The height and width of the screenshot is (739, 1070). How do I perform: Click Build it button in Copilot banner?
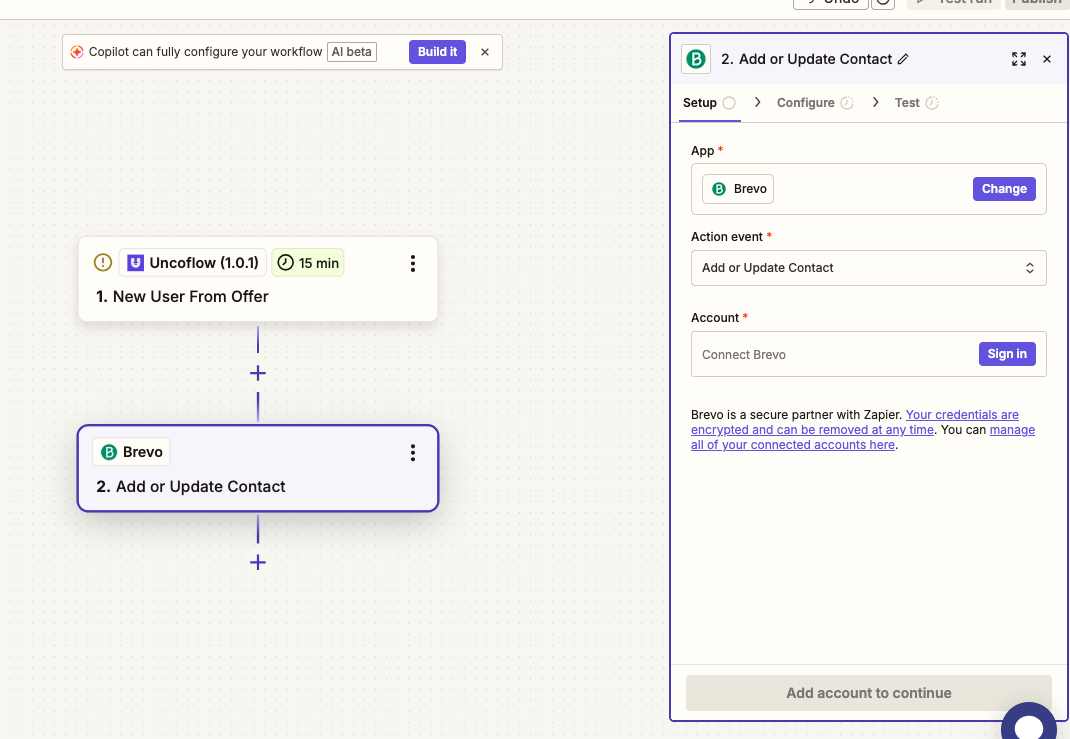437,52
